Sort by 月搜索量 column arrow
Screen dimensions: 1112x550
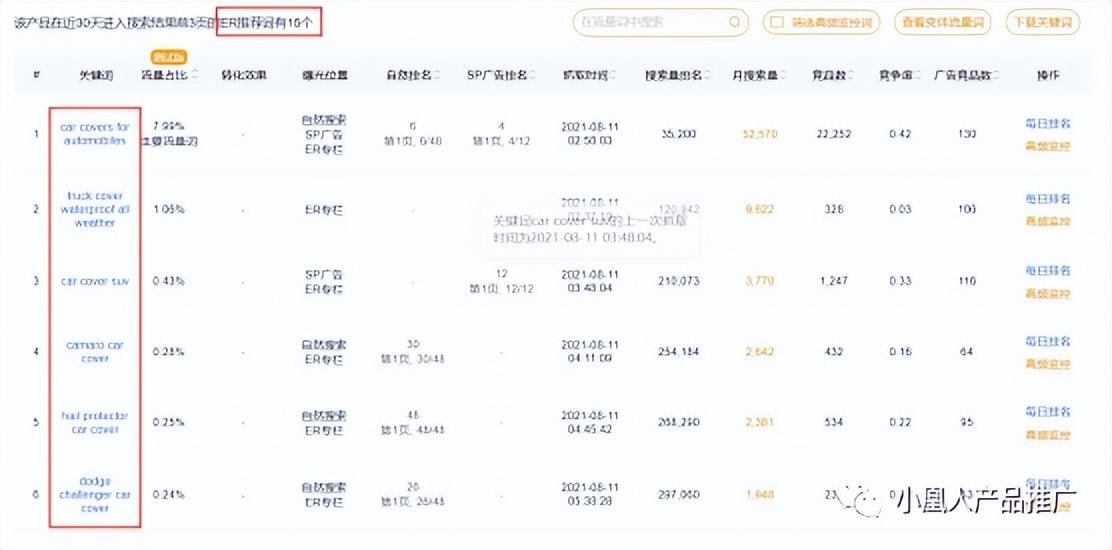click(782, 74)
